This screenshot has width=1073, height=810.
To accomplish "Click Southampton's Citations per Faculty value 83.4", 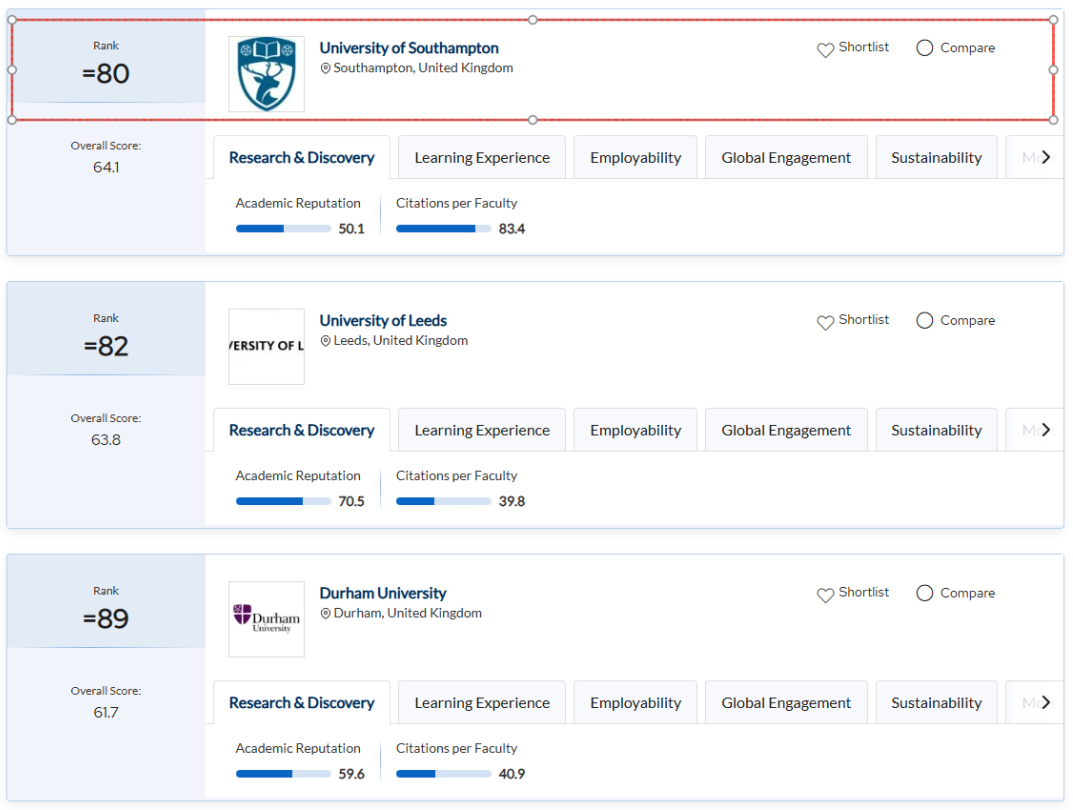I will click(x=512, y=228).
